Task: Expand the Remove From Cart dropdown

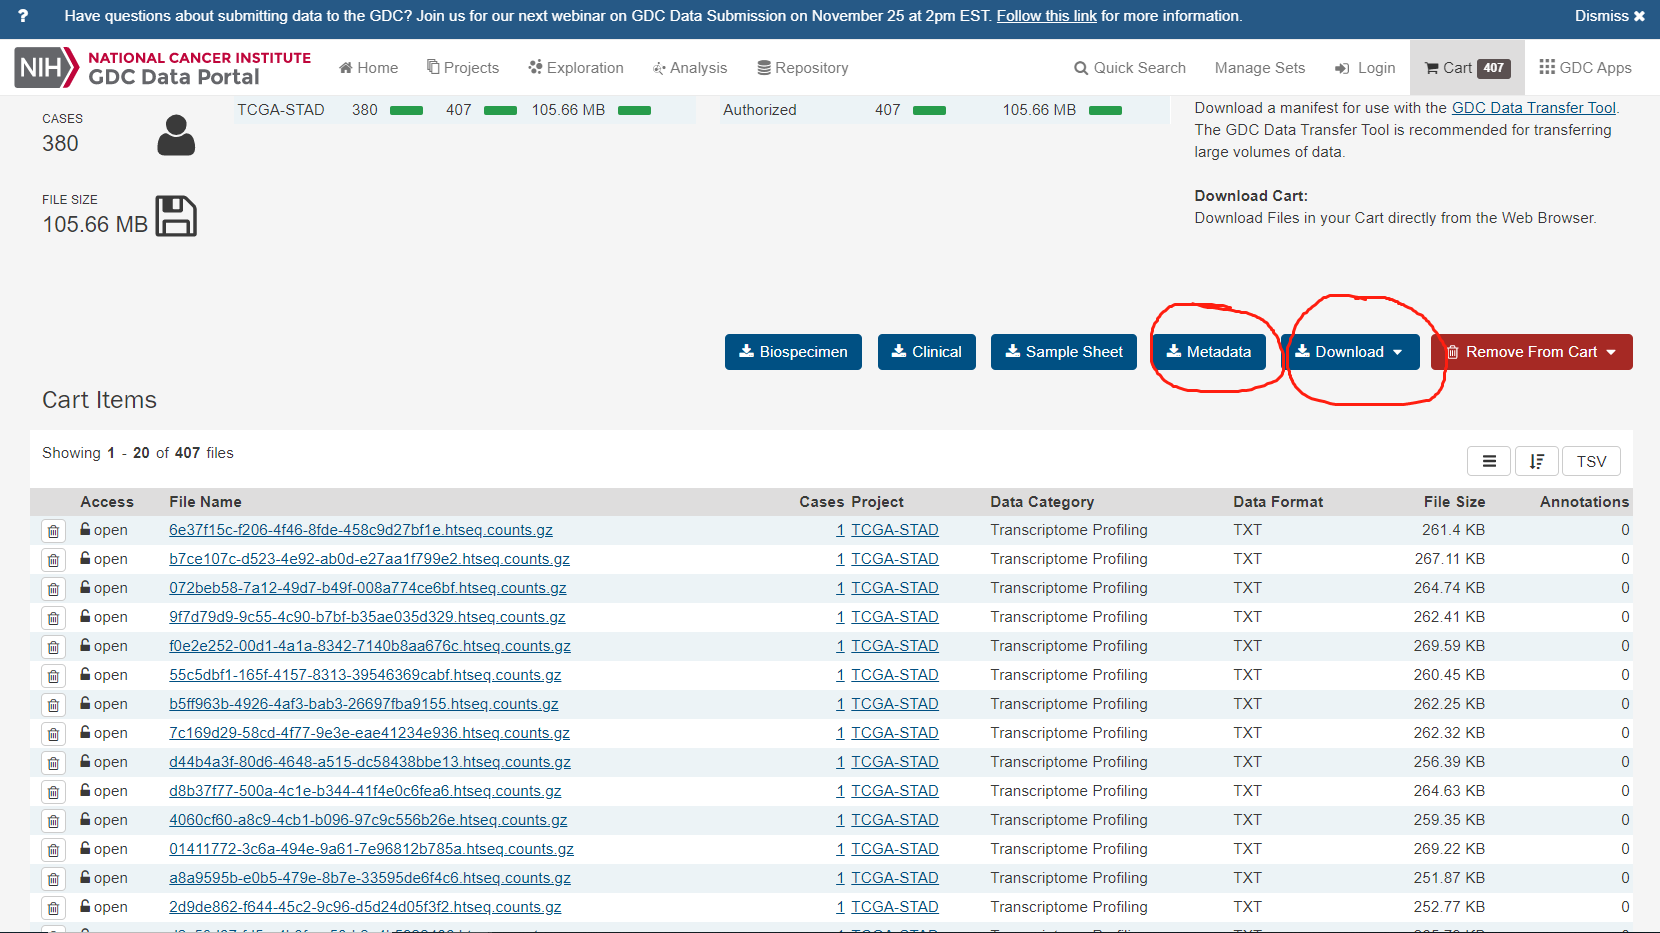Action: [x=1531, y=352]
